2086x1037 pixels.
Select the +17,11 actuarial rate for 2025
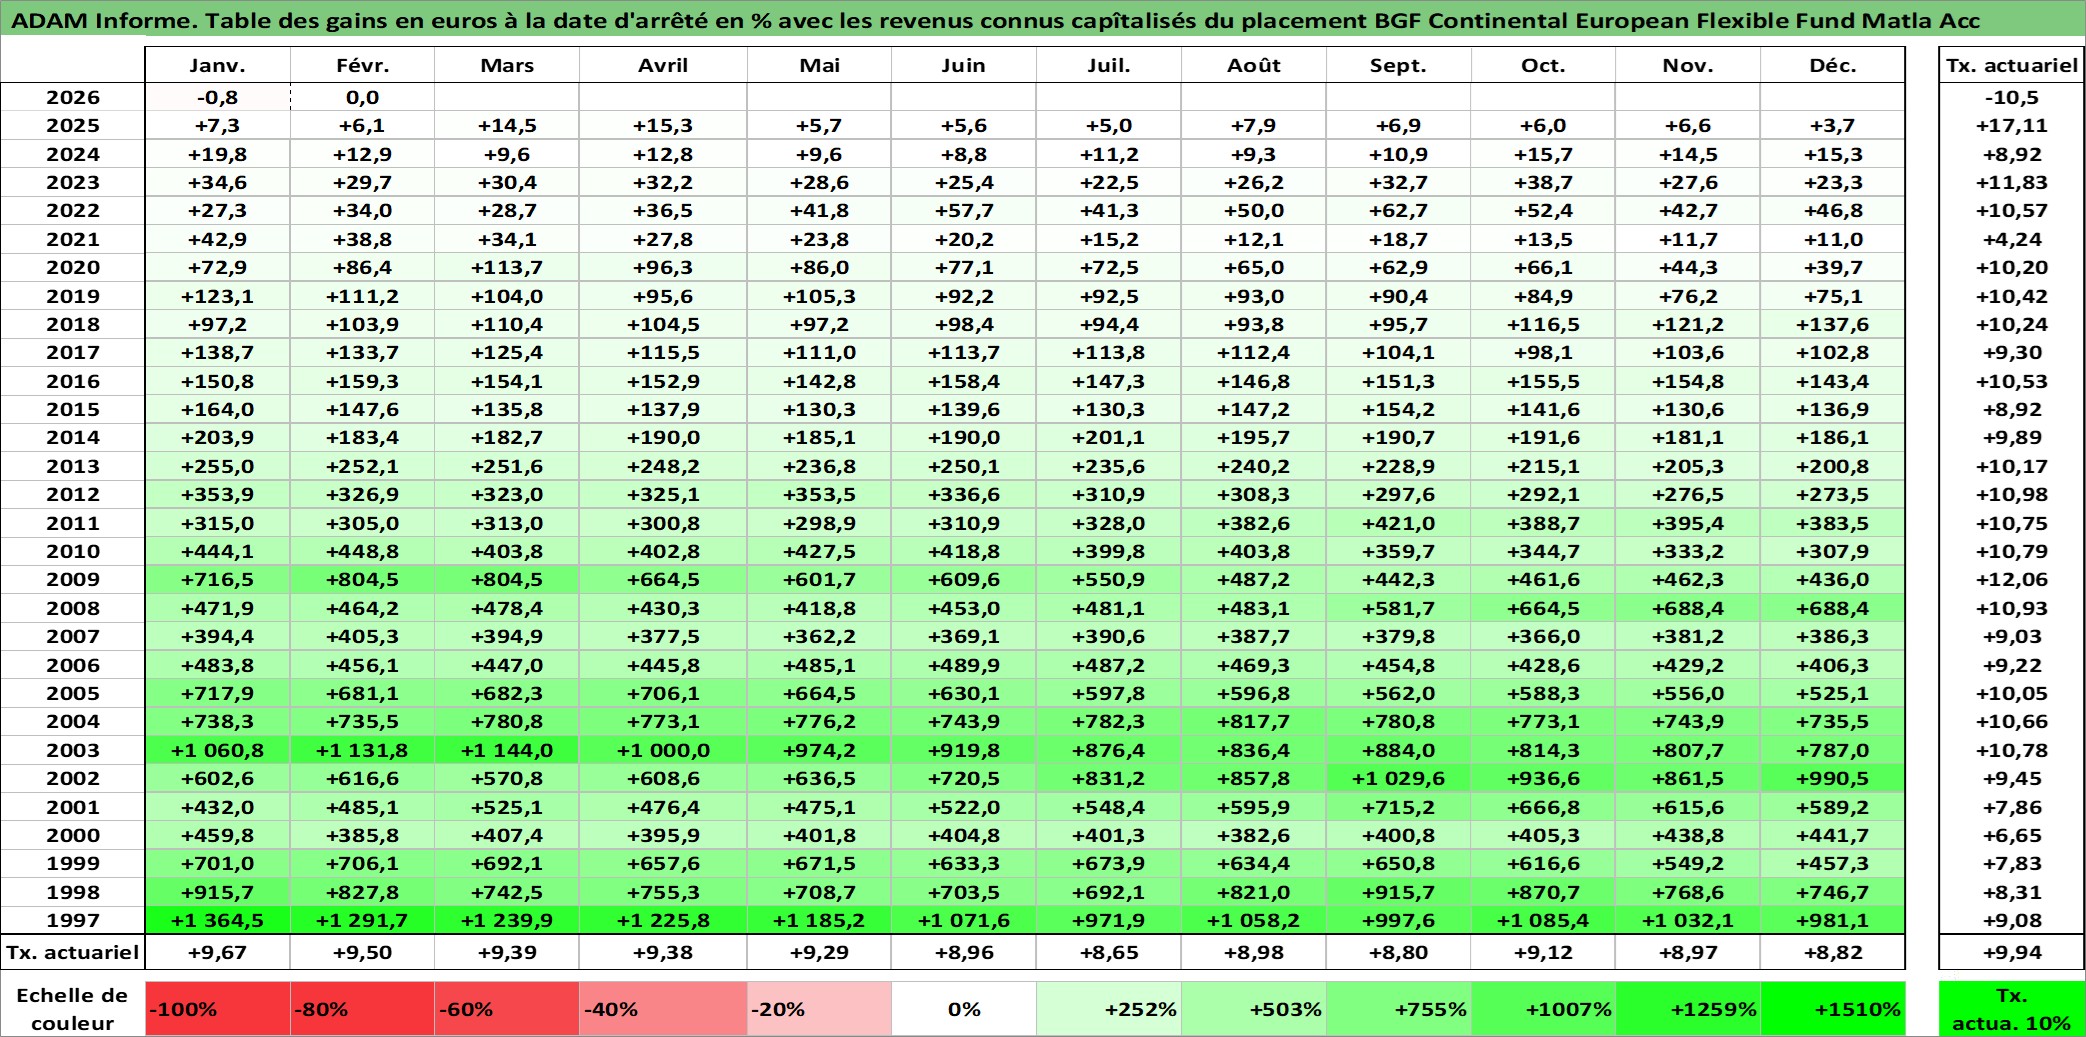(x=2012, y=126)
